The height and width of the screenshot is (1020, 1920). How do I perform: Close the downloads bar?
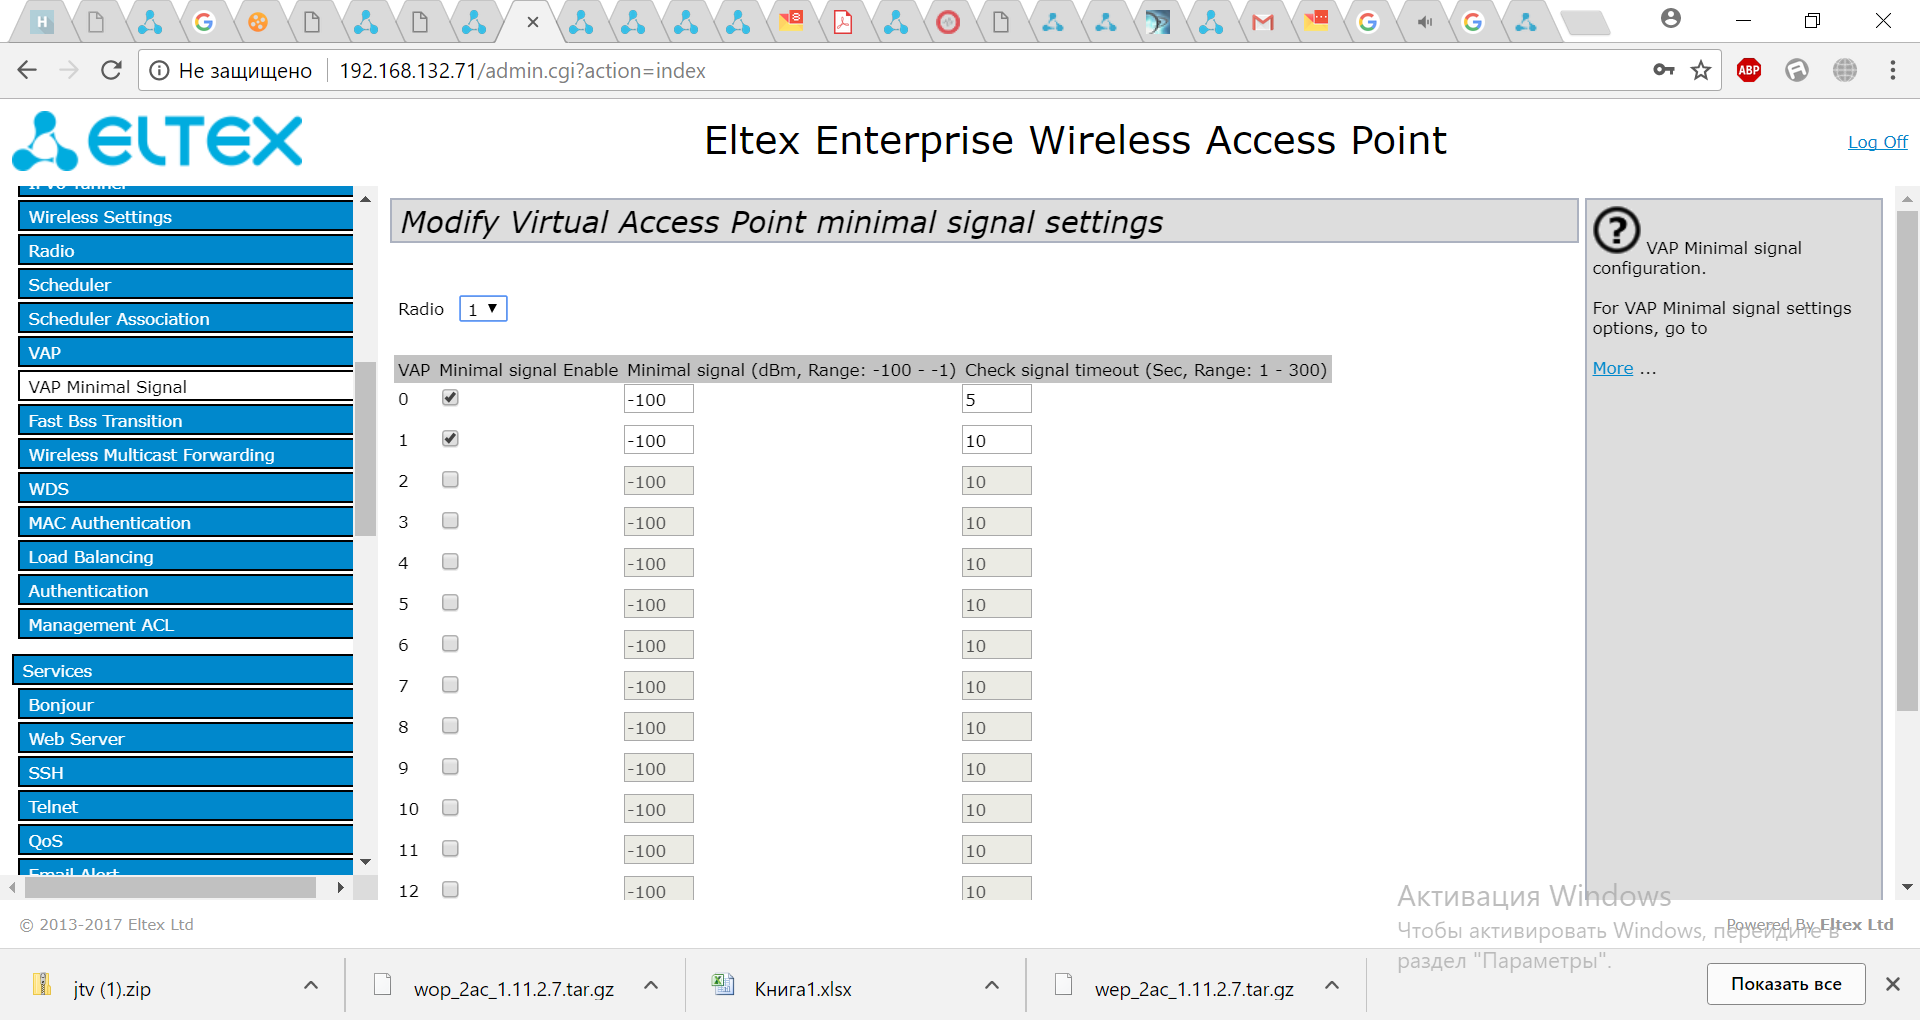pos(1893,984)
